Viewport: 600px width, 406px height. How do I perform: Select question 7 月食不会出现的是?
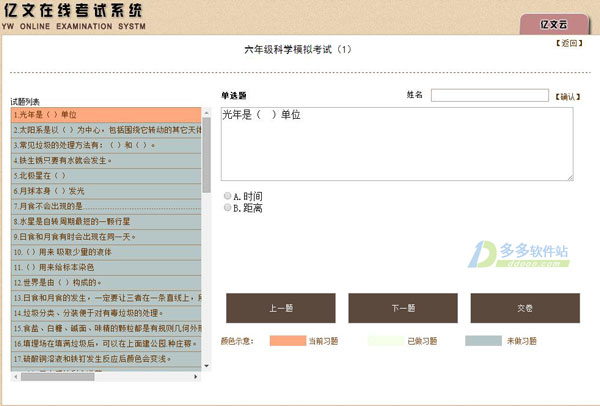(x=106, y=206)
